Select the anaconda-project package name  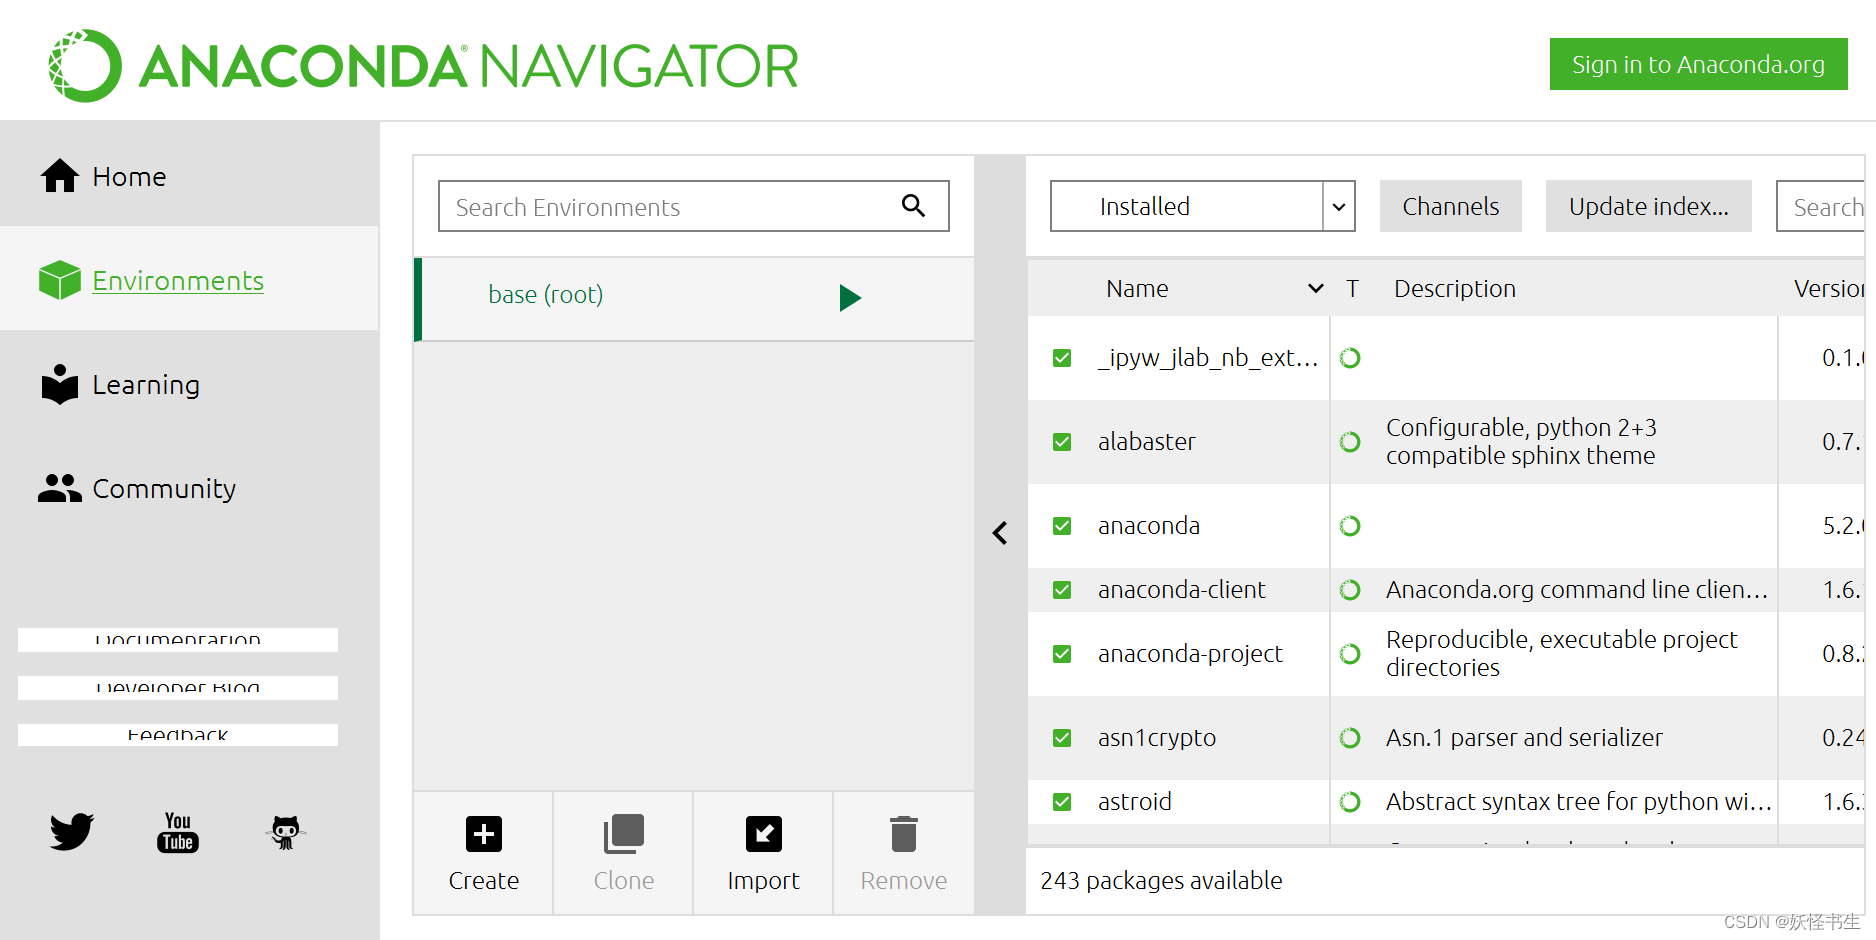(x=1190, y=654)
